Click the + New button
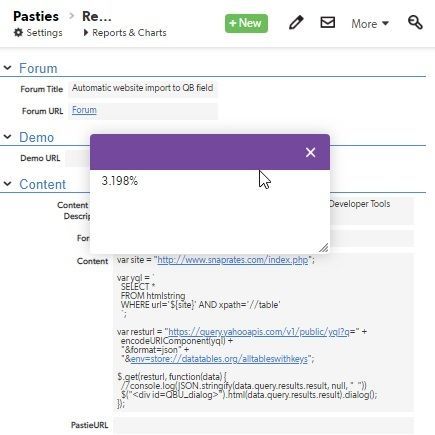Viewport: 435px width, 435px height. [246, 23]
